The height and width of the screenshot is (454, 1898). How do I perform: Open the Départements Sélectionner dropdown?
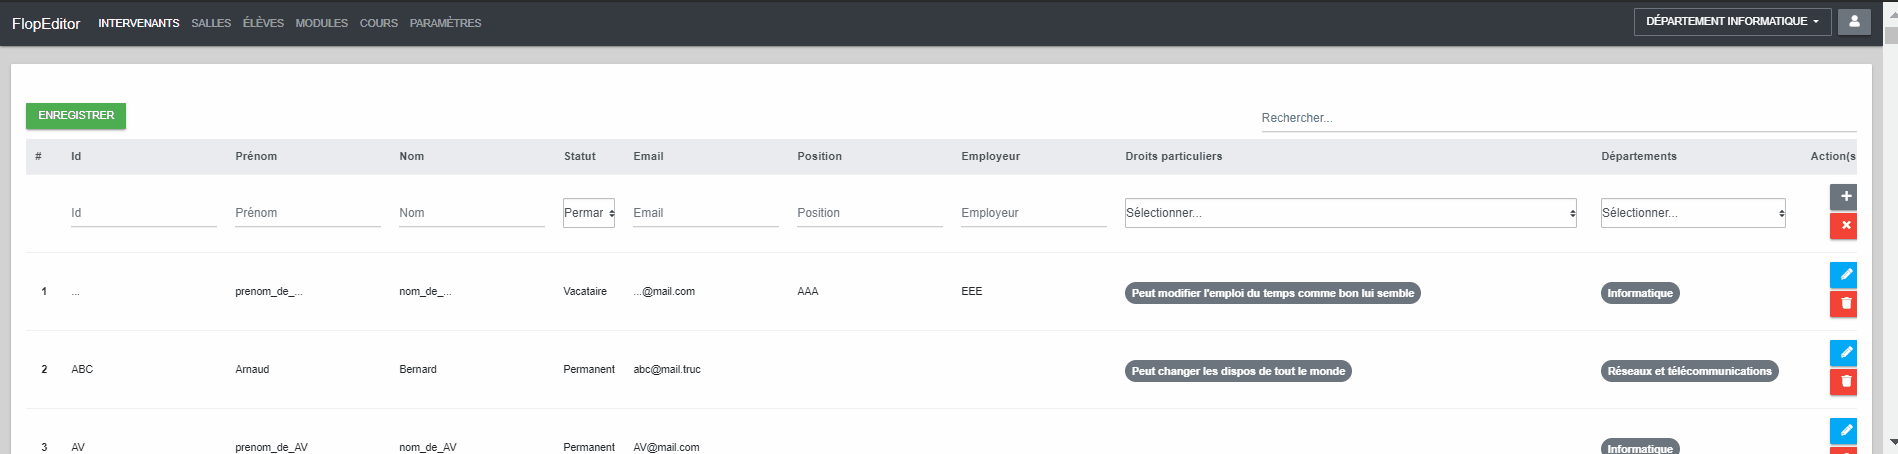pyautogui.click(x=1693, y=213)
